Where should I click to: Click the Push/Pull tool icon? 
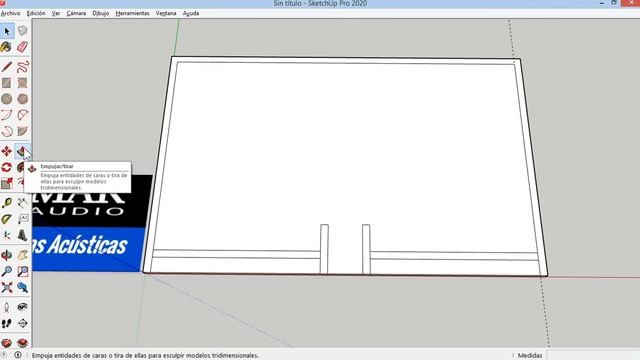pos(22,151)
